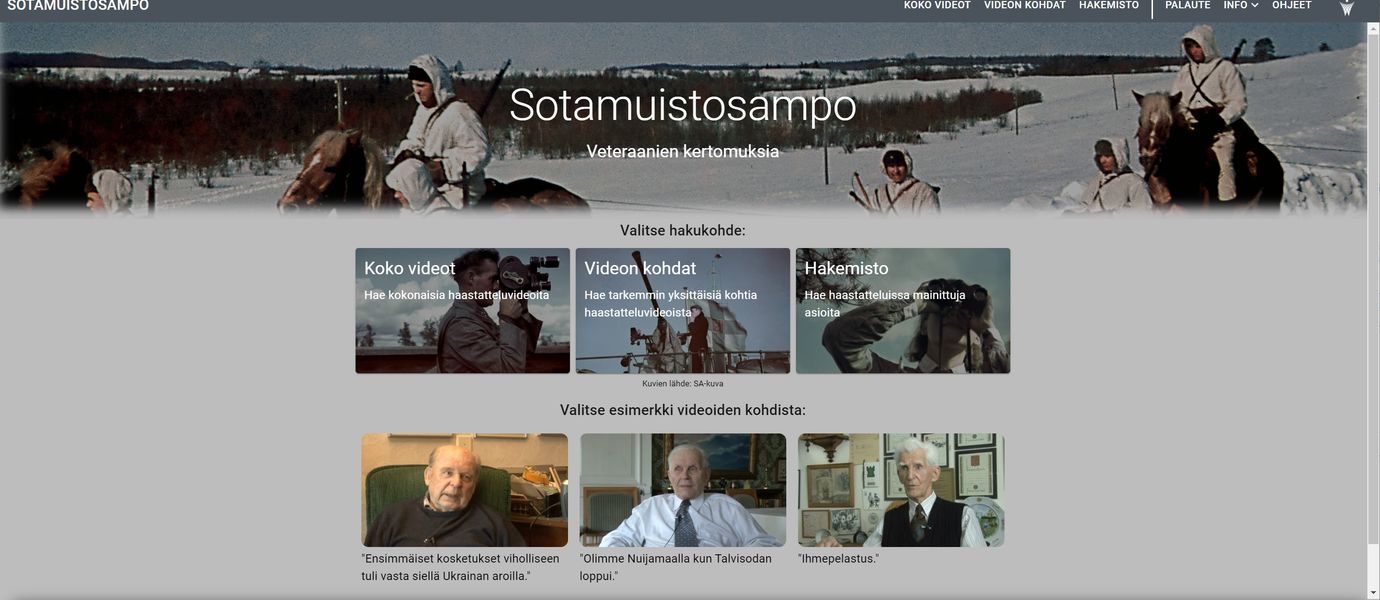Click the logo icon in top-right corner

(1347, 6)
